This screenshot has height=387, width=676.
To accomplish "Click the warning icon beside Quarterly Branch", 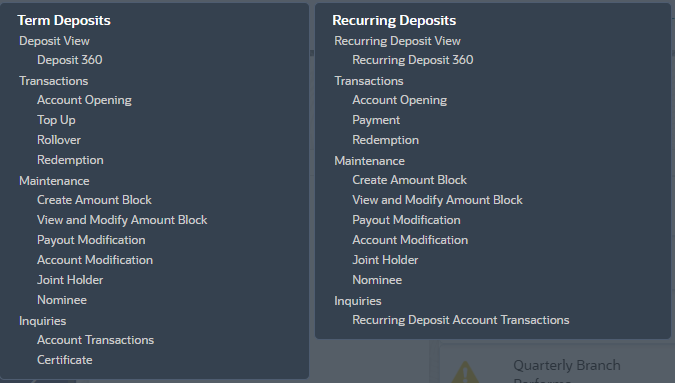I will 465,372.
